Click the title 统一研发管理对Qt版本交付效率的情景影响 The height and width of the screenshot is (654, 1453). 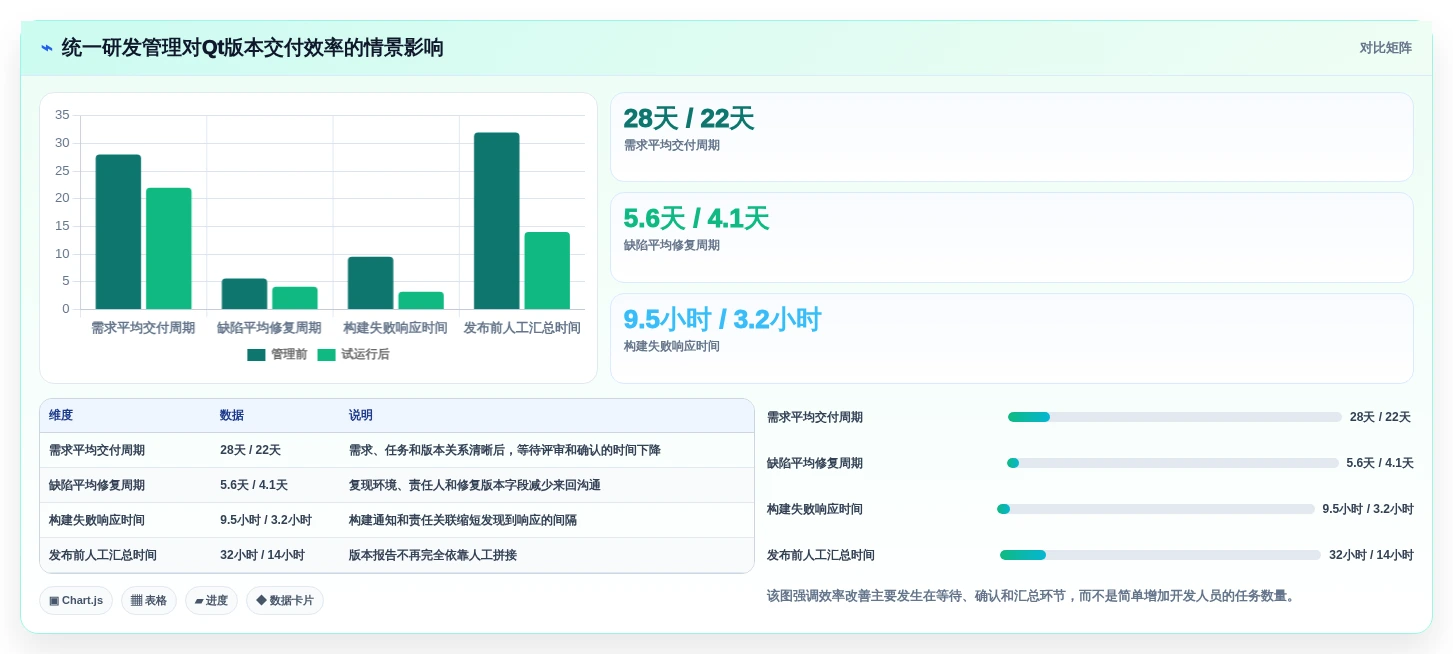point(252,48)
